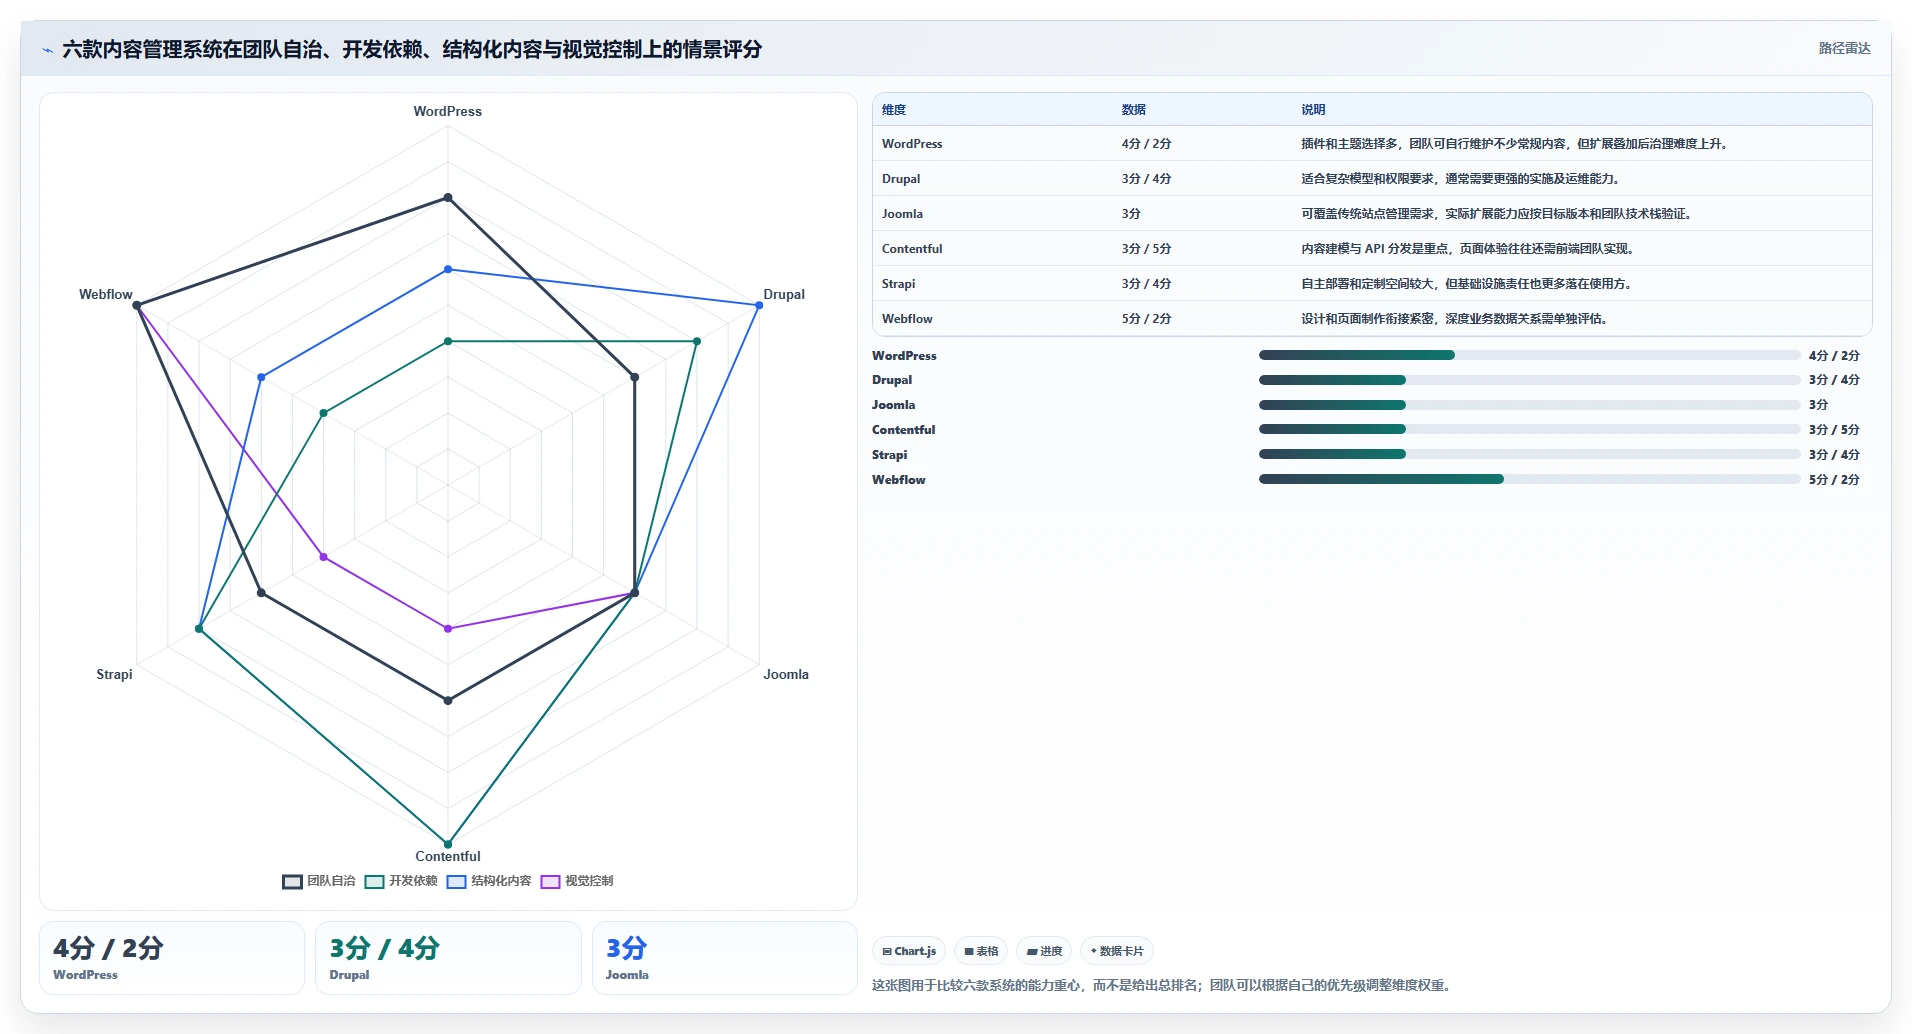
Task: Click the description starting 插件和主题选择多
Action: click(1516, 144)
